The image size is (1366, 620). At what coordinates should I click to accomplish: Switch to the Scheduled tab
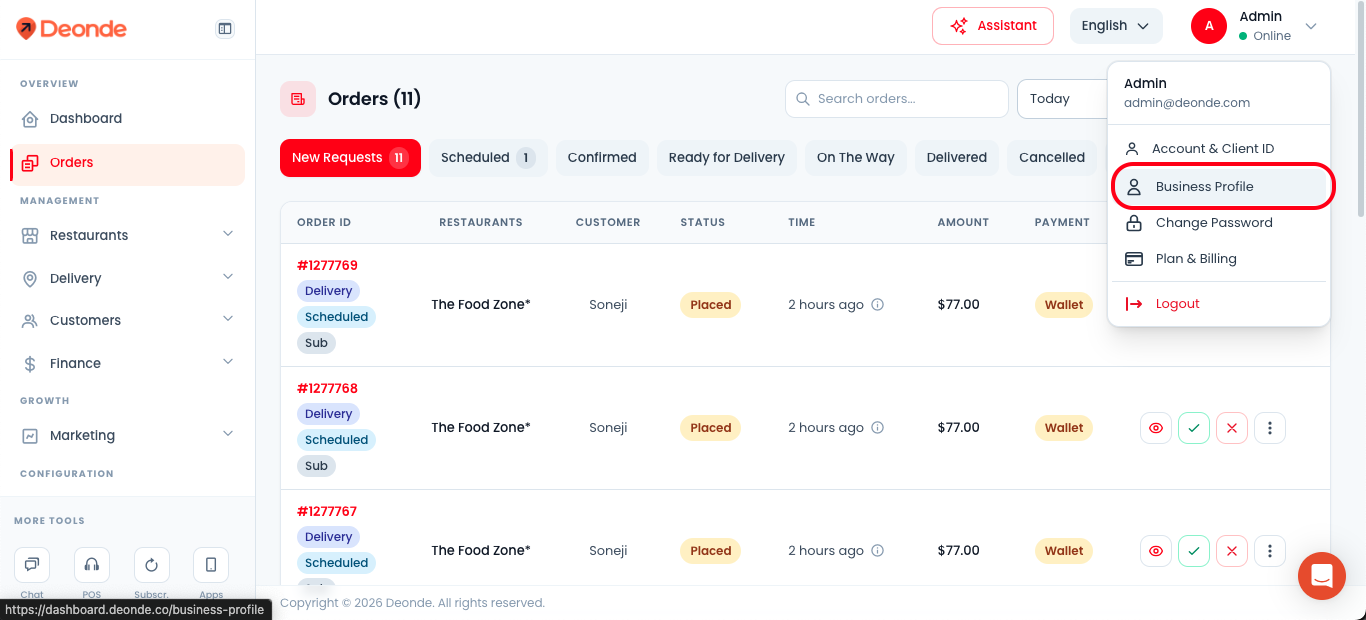[488, 158]
